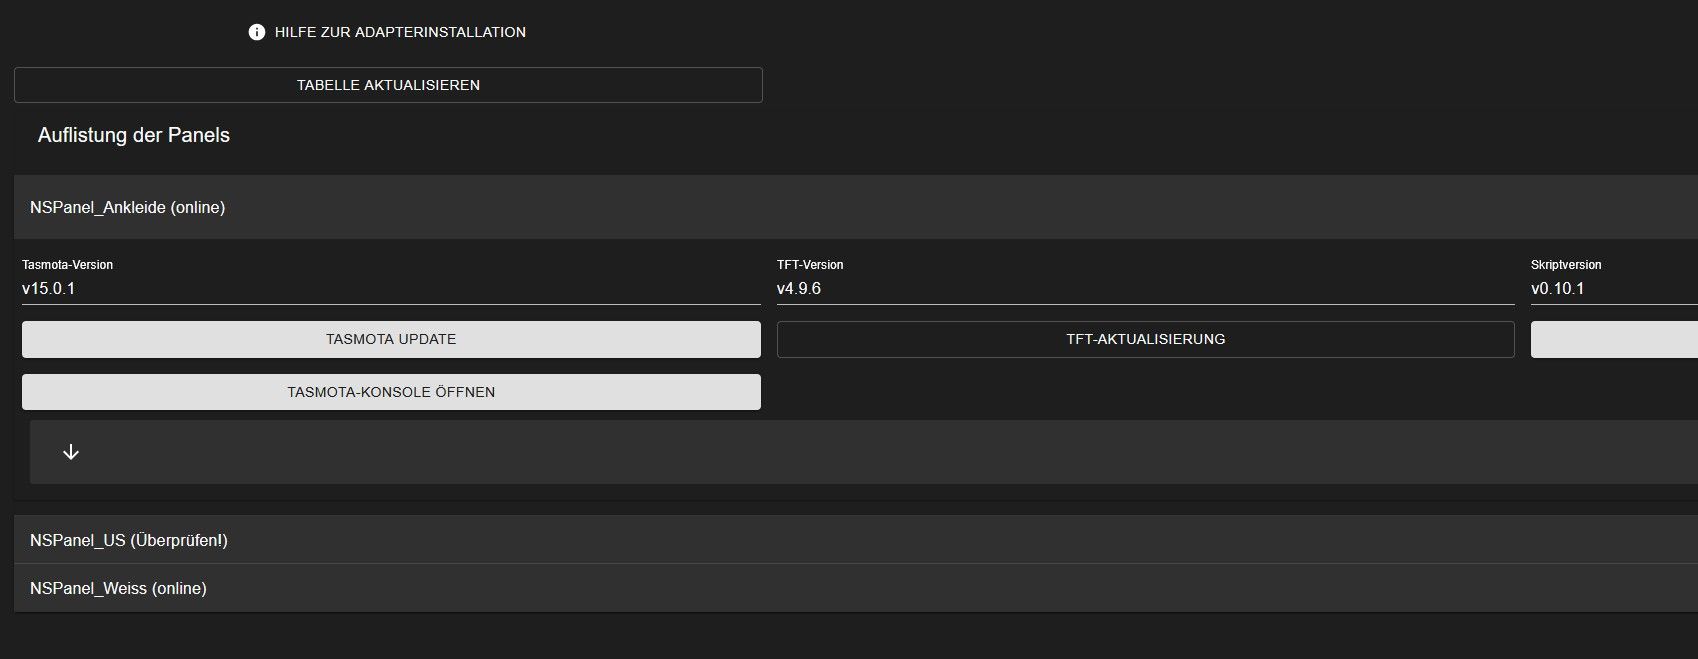Expand the NSPanel_US panel entry

point(128,540)
